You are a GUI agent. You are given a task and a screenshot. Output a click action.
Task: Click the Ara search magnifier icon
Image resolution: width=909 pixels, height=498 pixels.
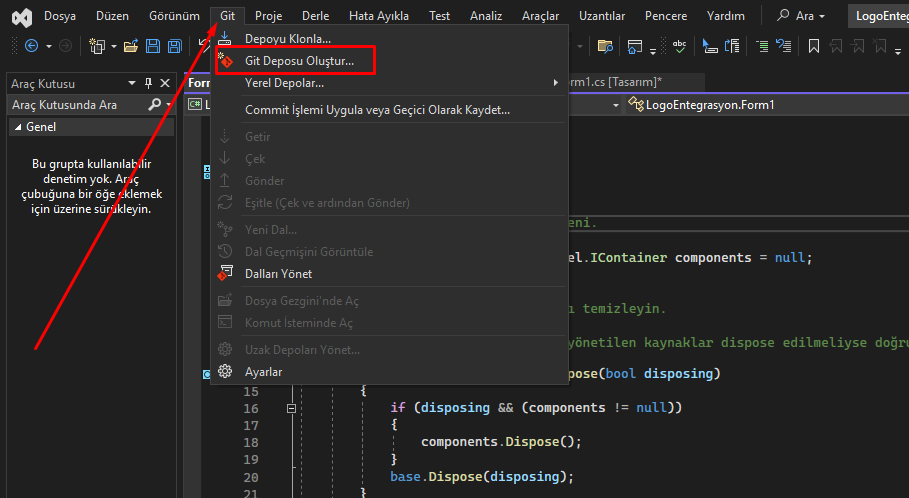783,15
